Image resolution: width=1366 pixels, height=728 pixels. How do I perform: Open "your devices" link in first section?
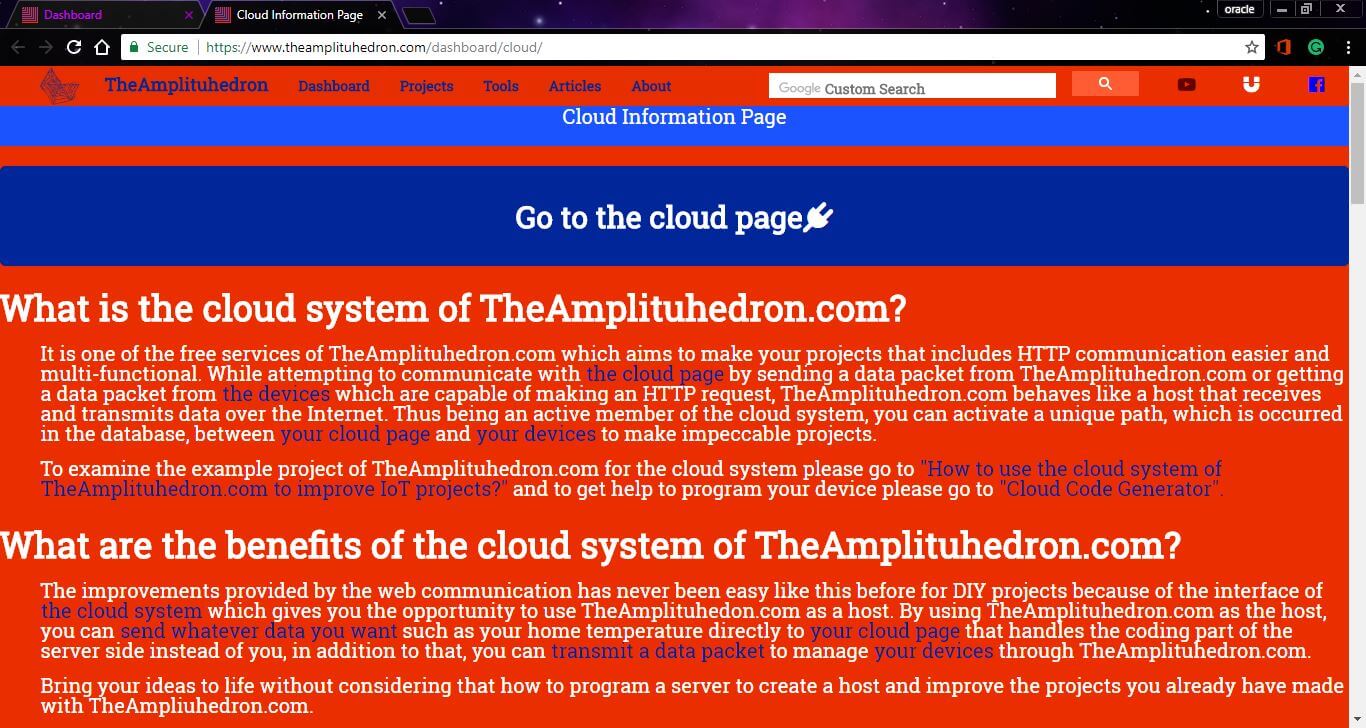[536, 434]
